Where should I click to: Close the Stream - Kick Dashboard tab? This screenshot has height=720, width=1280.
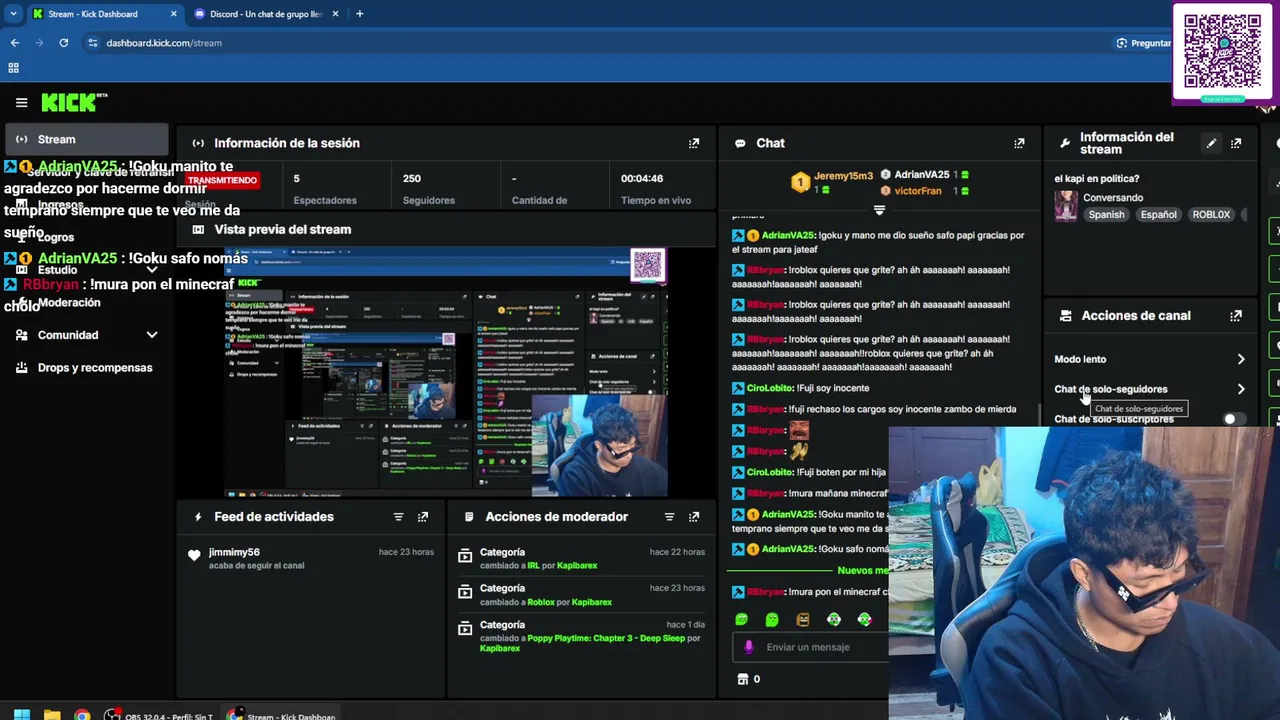(x=173, y=14)
